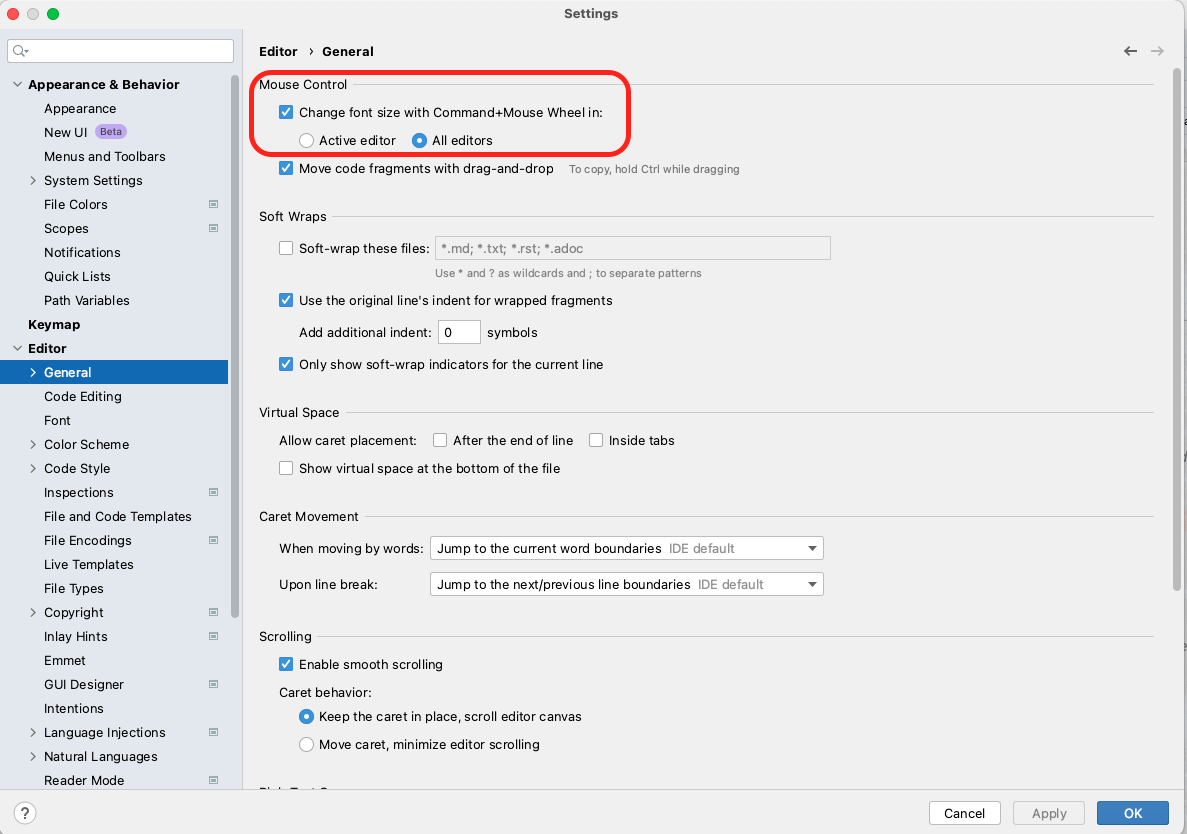Click the Help question mark icon
This screenshot has height=834, width=1187.
tap(24, 813)
